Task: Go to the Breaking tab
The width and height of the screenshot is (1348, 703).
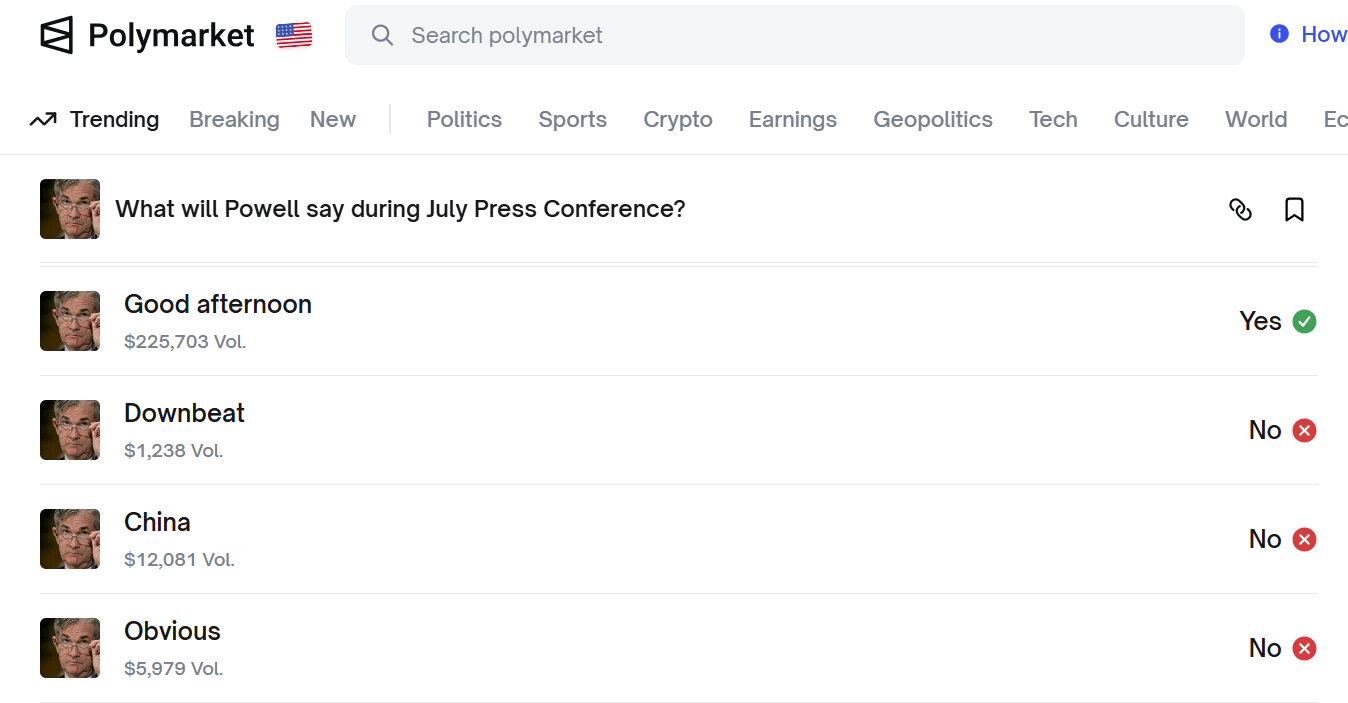Action: (x=234, y=120)
